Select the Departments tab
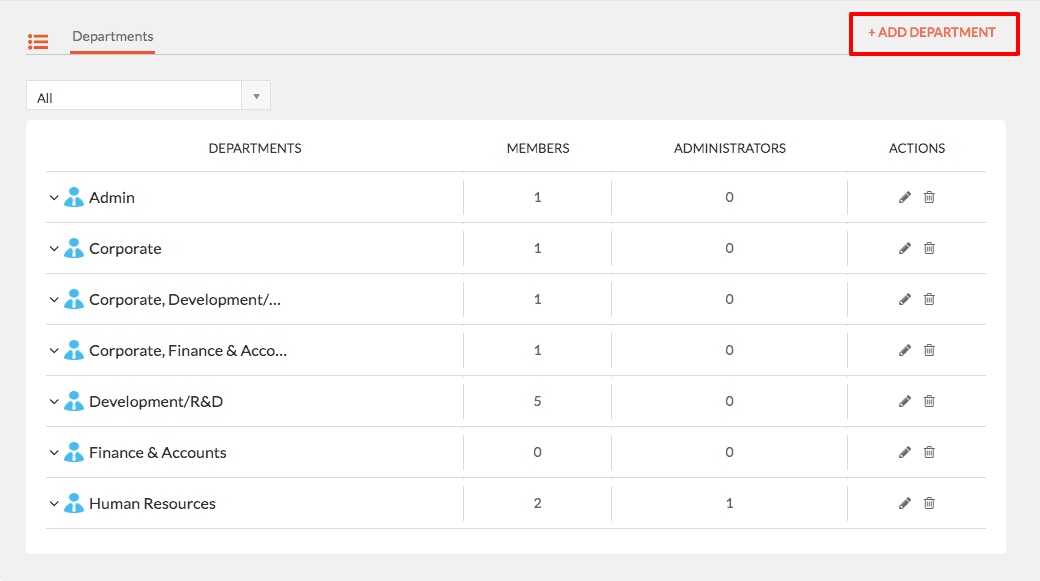 113,36
